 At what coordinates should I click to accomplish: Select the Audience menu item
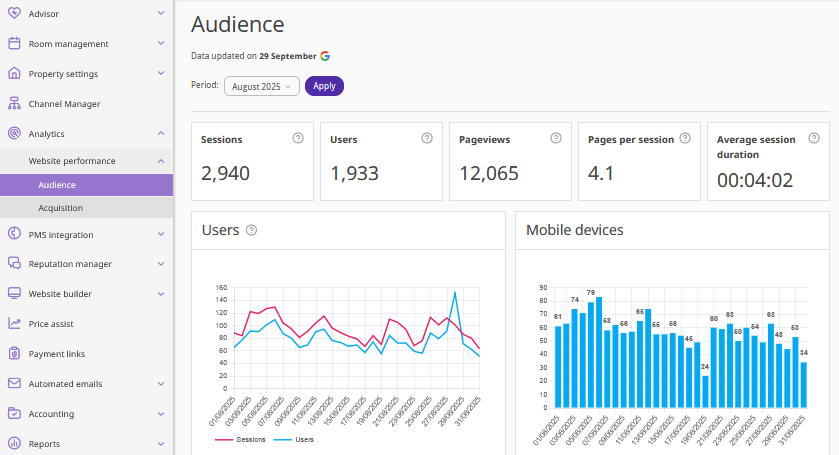coord(86,185)
